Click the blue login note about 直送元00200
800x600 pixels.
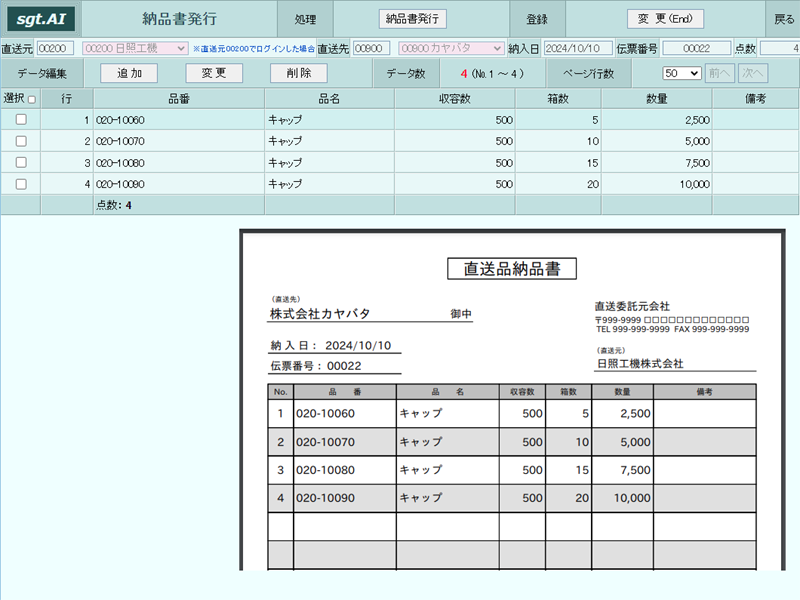pos(254,49)
